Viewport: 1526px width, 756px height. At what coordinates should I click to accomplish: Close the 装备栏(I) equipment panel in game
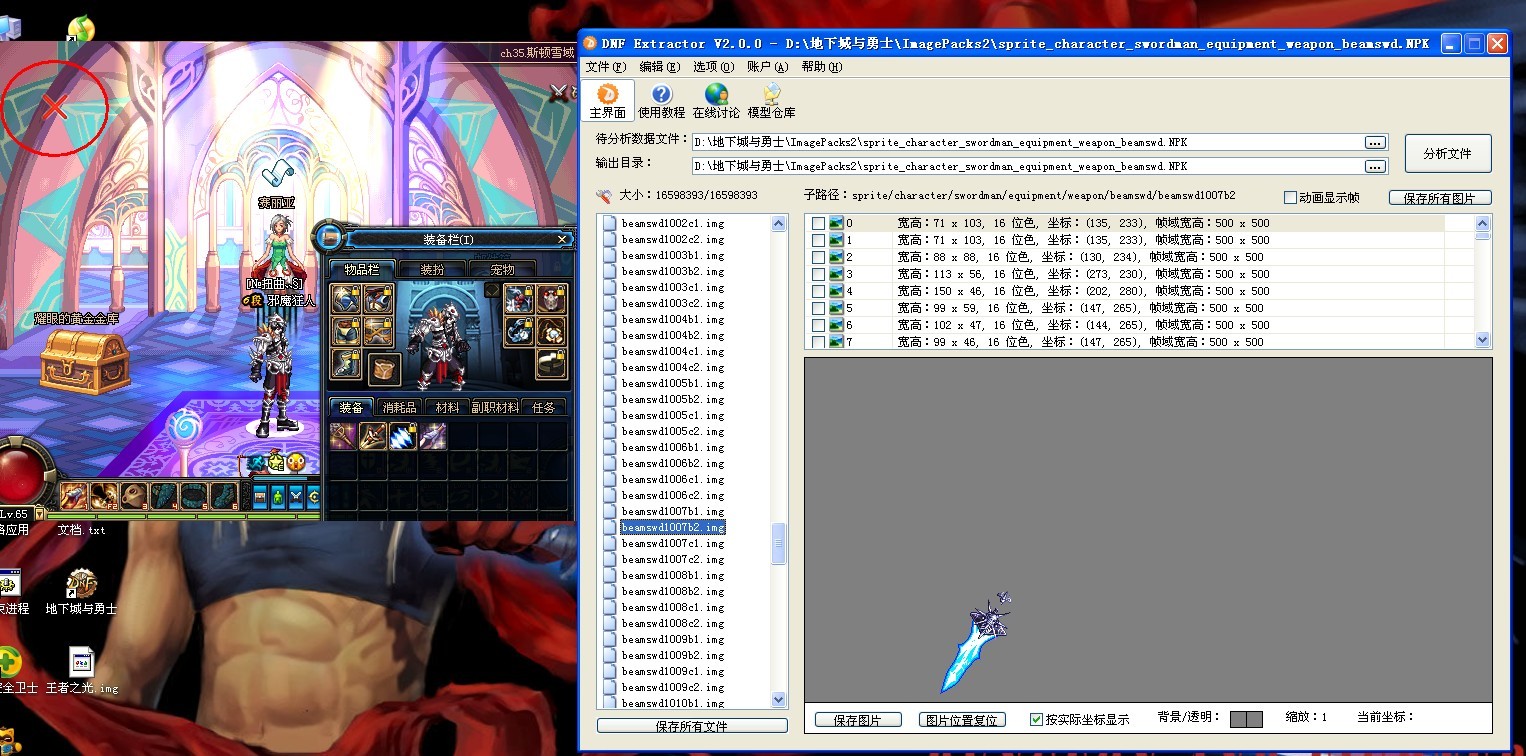pos(563,239)
